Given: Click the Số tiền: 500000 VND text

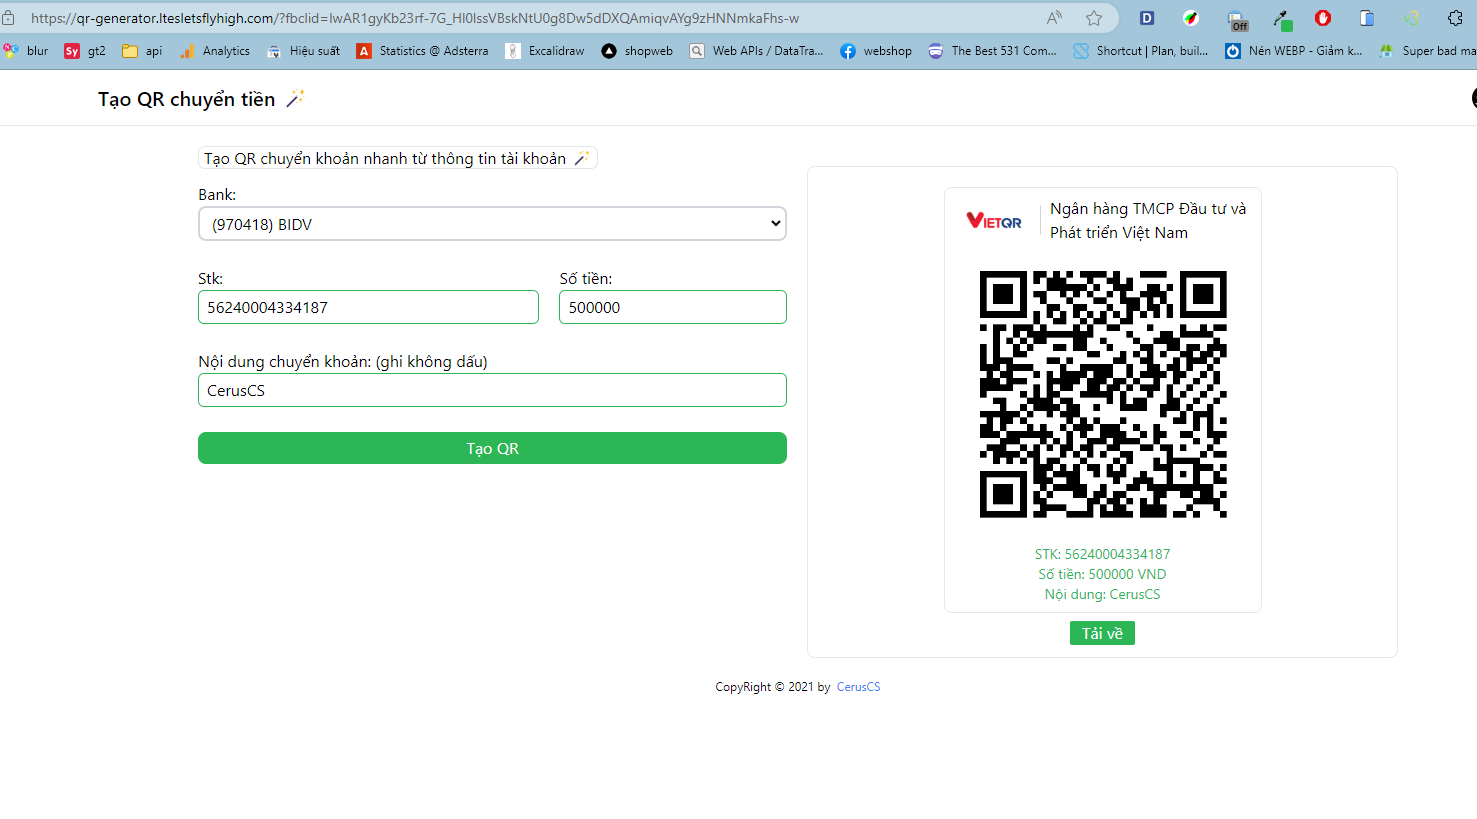Looking at the screenshot, I should (x=1102, y=574).
